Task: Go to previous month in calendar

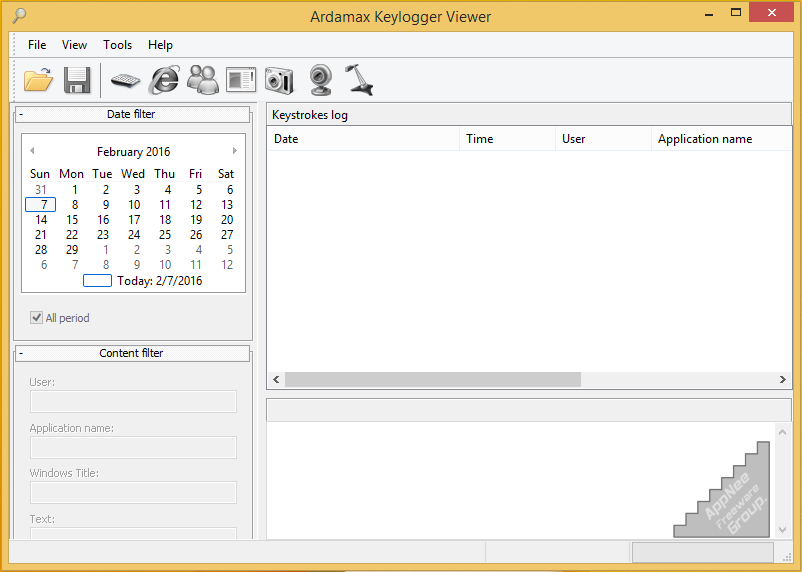Action: [x=32, y=150]
